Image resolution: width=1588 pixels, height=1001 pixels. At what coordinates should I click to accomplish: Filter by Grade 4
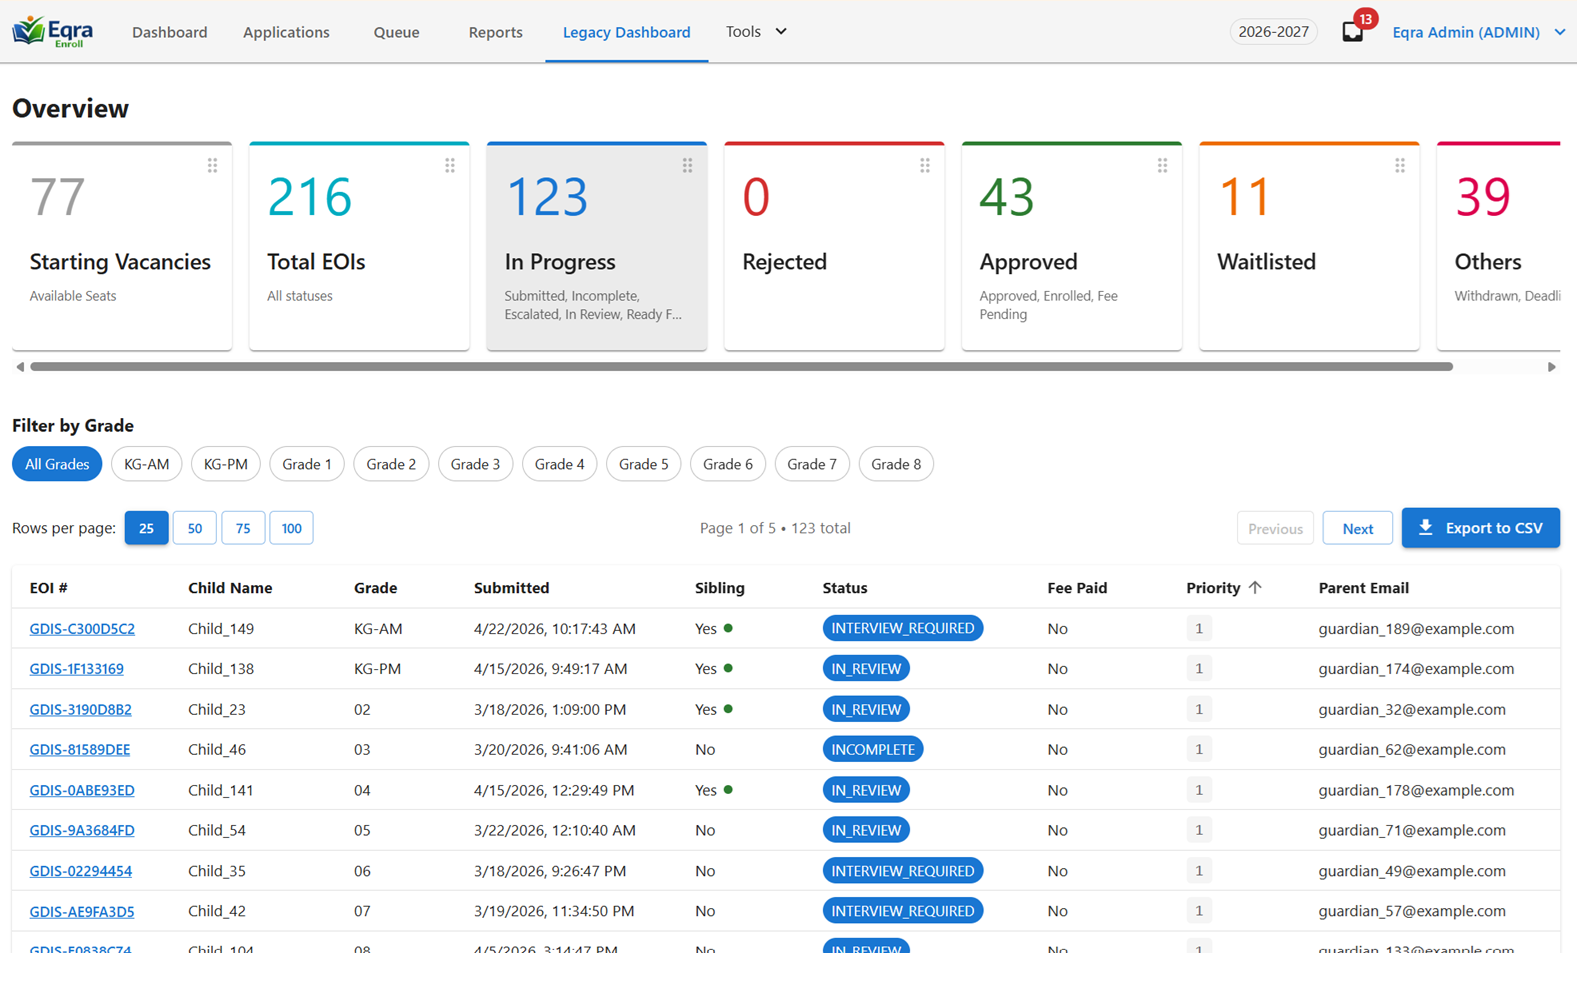coord(560,464)
